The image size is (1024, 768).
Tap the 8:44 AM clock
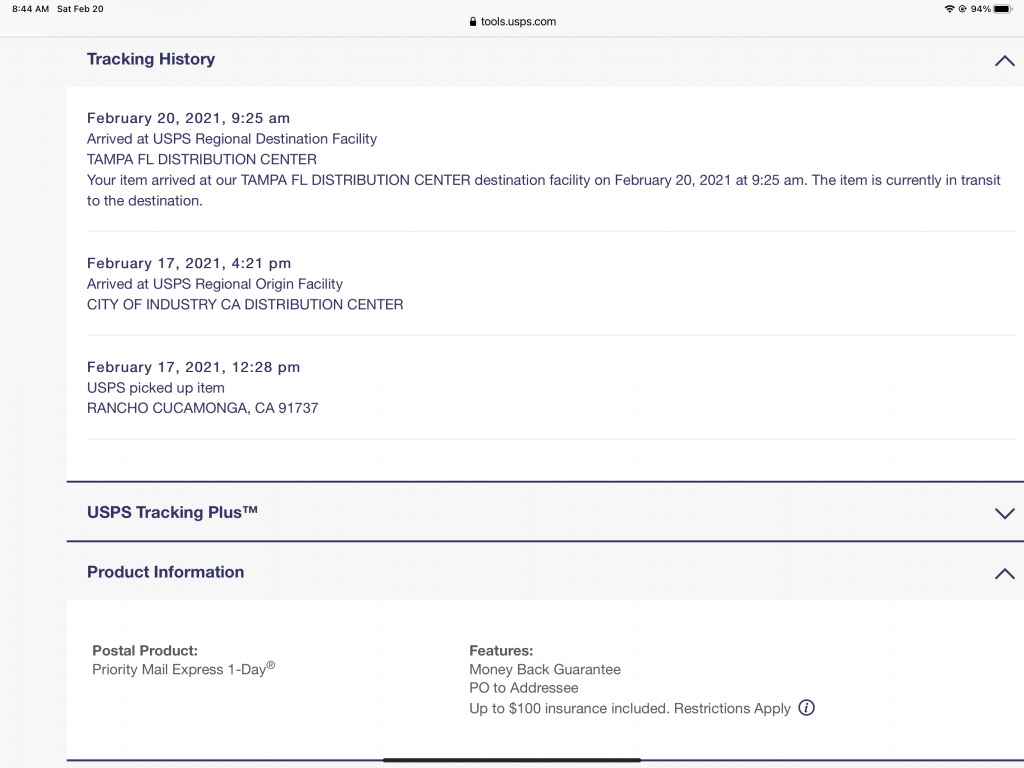pos(30,9)
